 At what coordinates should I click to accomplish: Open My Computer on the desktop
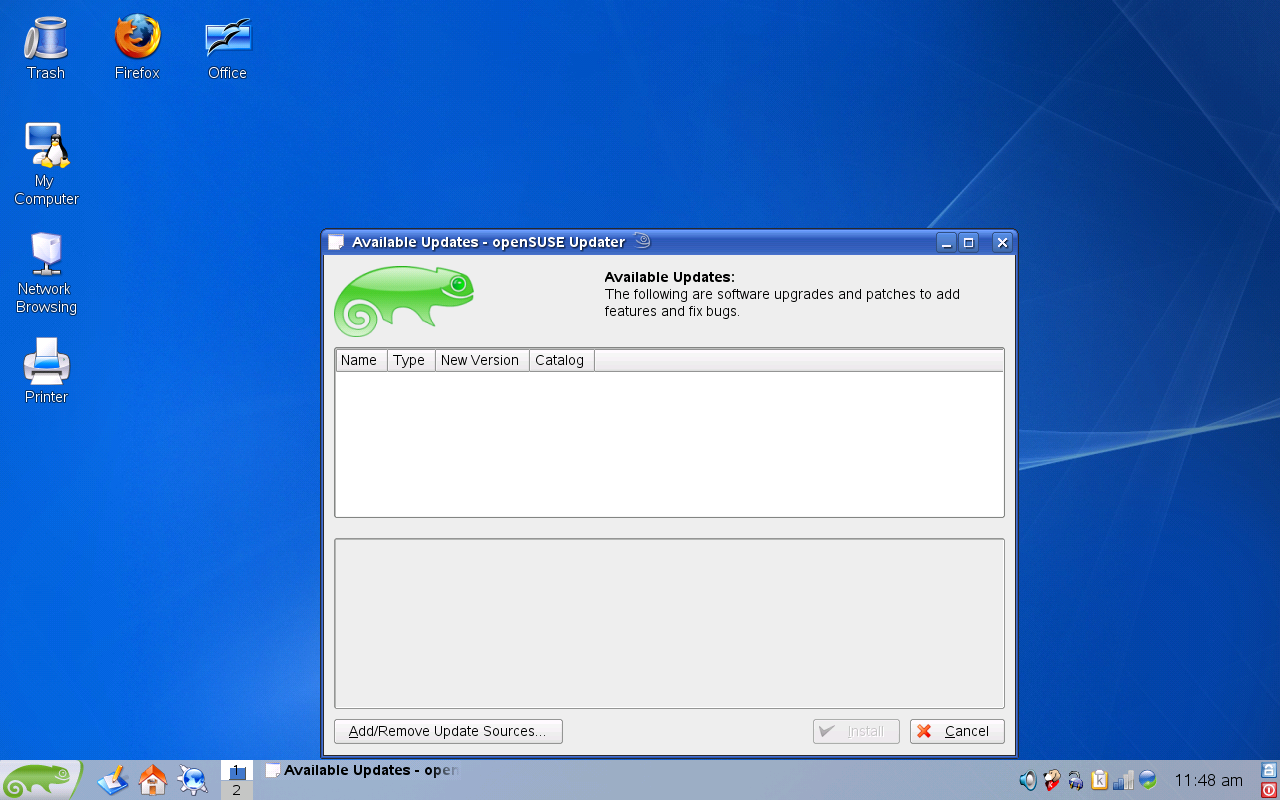click(46, 164)
